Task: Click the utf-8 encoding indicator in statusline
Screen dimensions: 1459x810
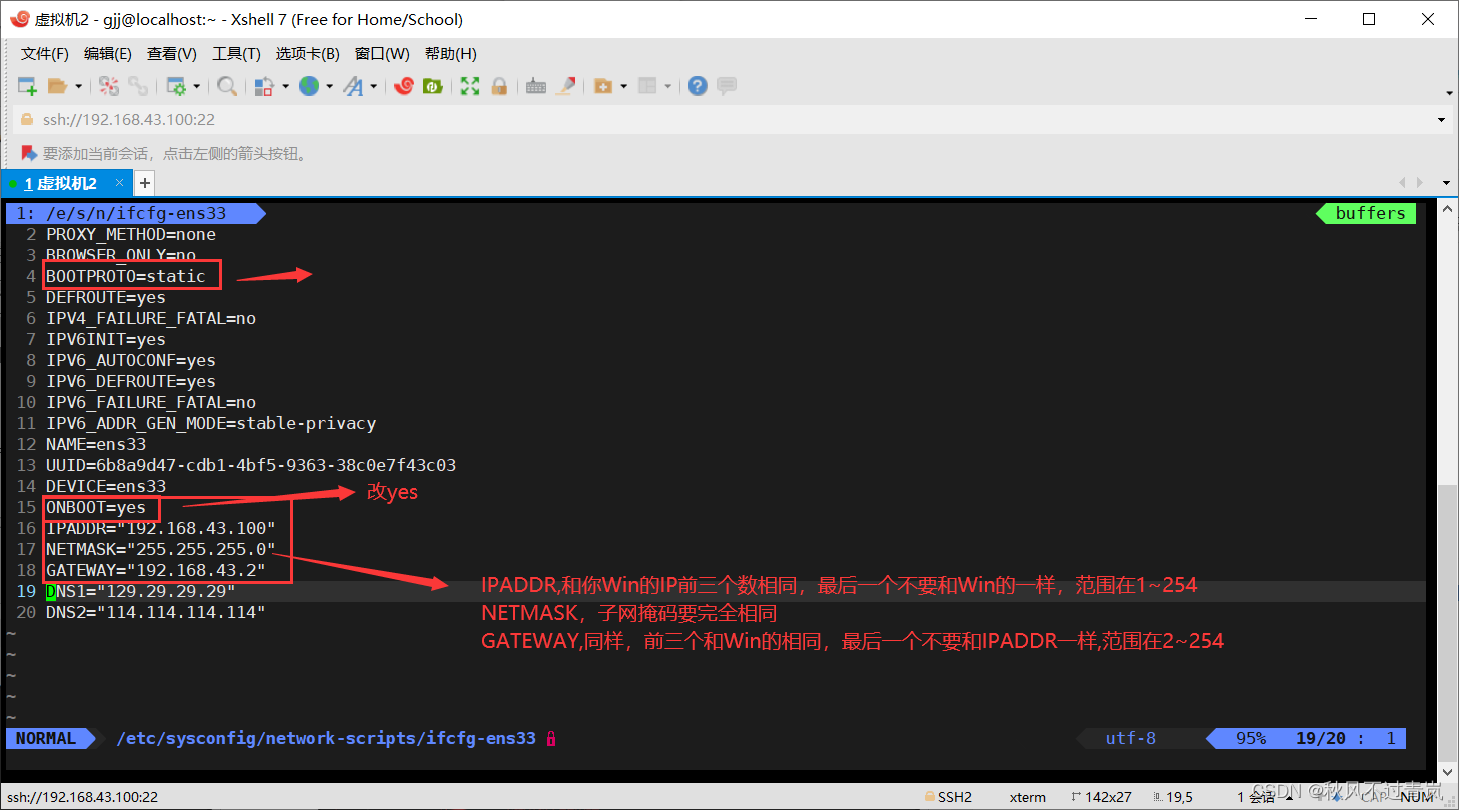Action: click(1131, 738)
